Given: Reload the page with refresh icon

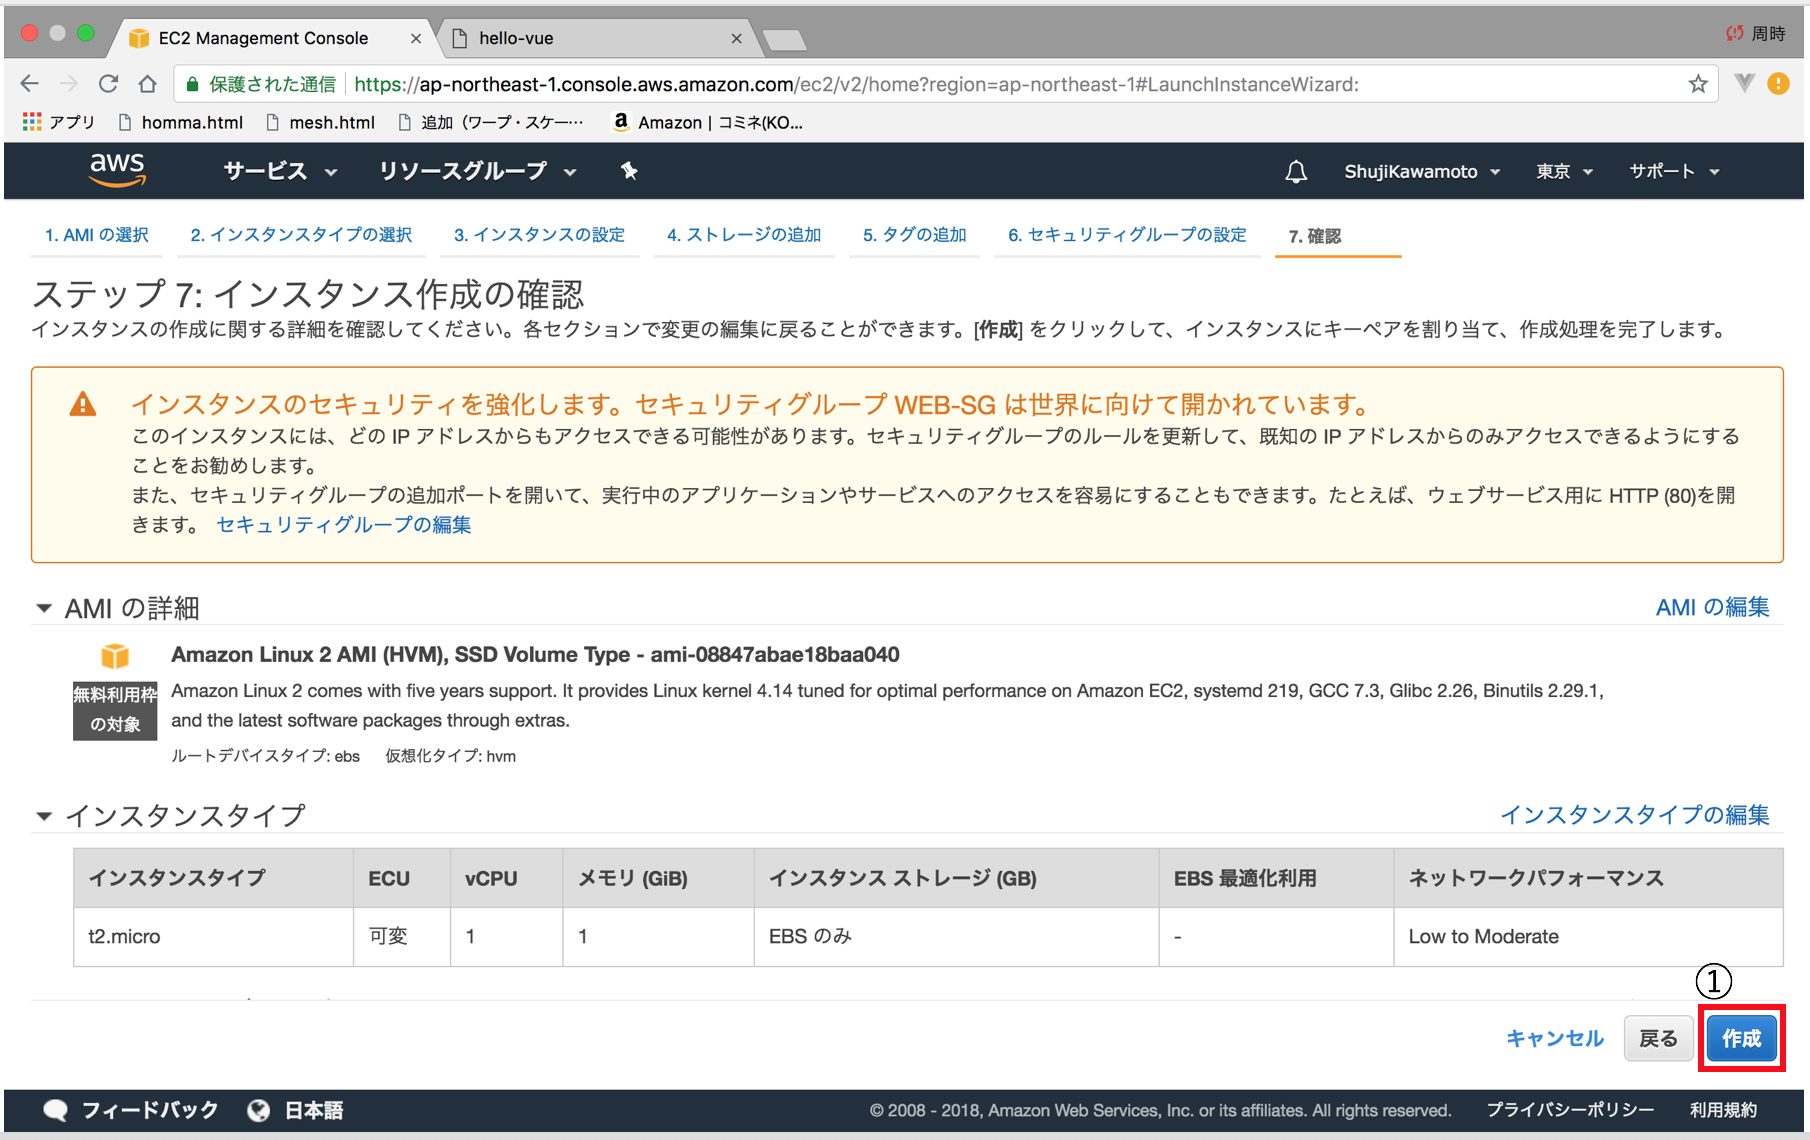Looking at the screenshot, I should tap(108, 84).
